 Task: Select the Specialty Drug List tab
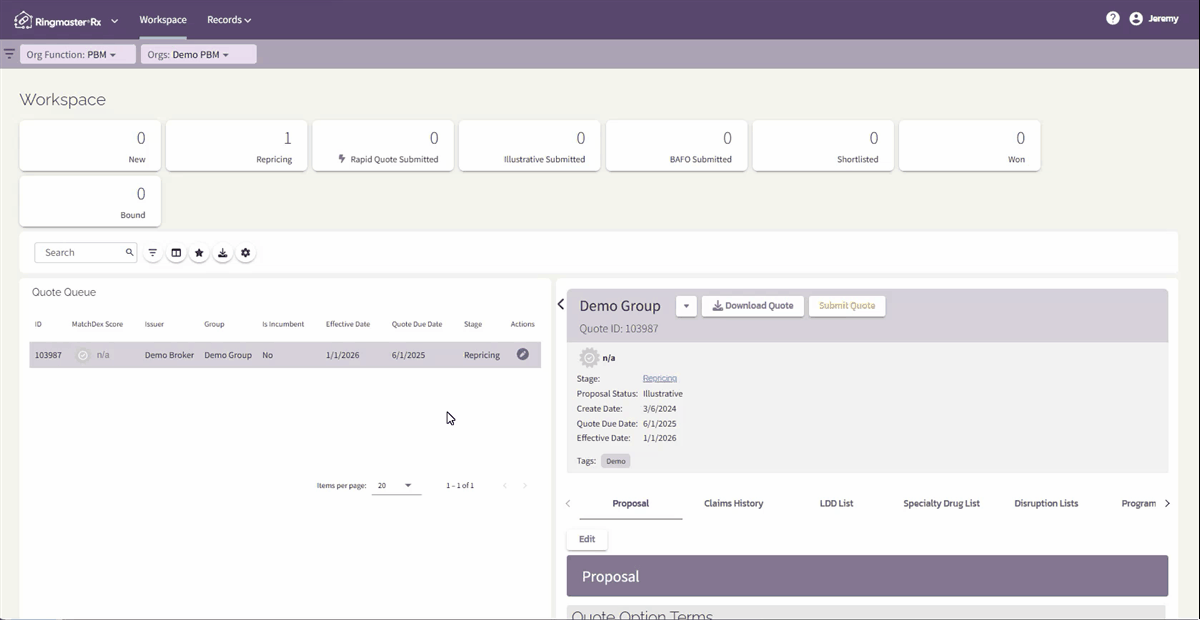[x=941, y=503]
